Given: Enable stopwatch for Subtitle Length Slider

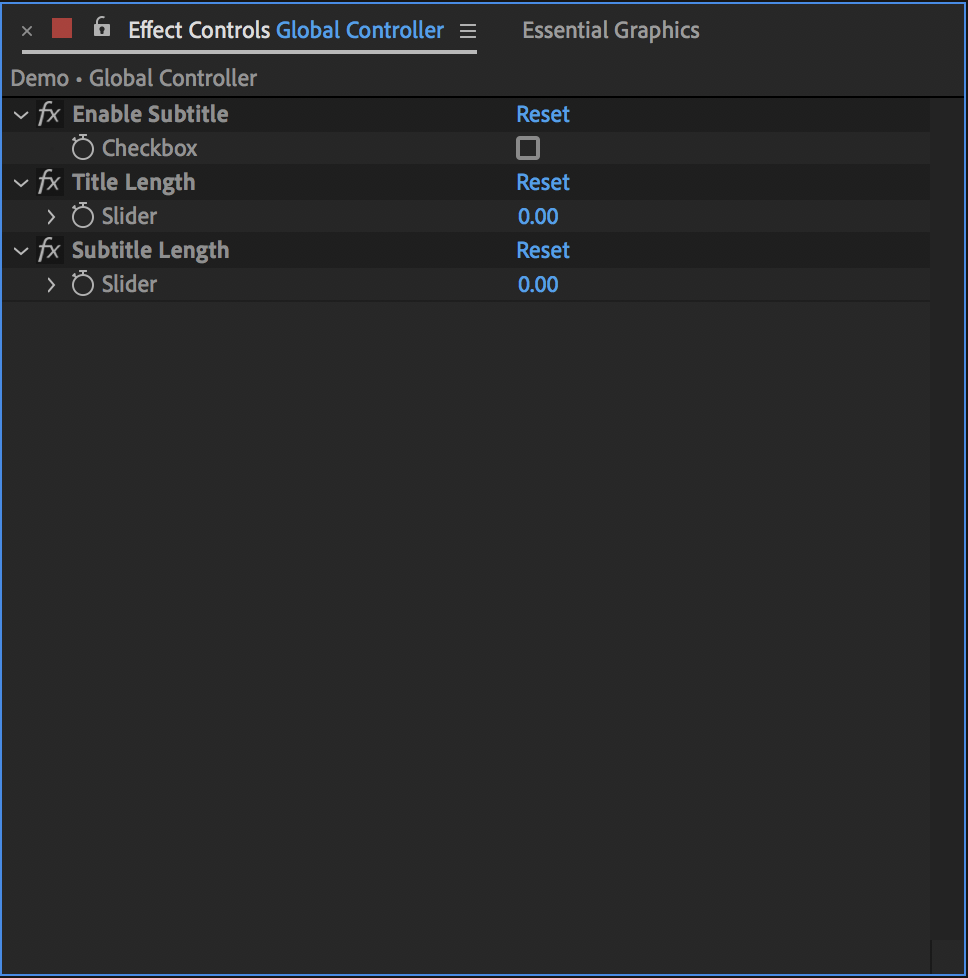Looking at the screenshot, I should coord(83,284).
